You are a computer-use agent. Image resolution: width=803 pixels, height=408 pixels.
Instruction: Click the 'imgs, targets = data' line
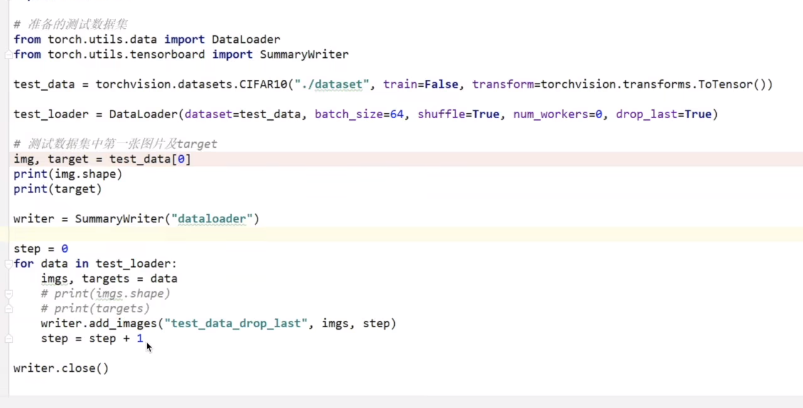[109, 279]
